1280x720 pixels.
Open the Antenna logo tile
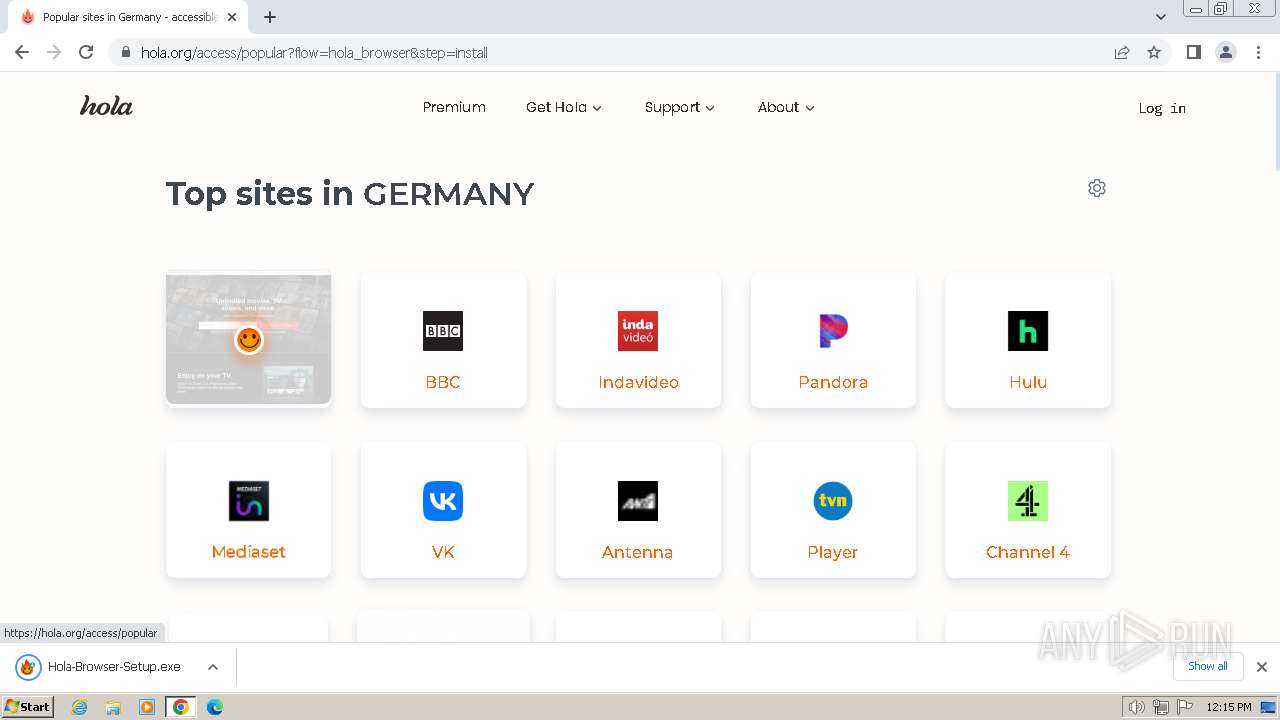pyautogui.click(x=638, y=501)
